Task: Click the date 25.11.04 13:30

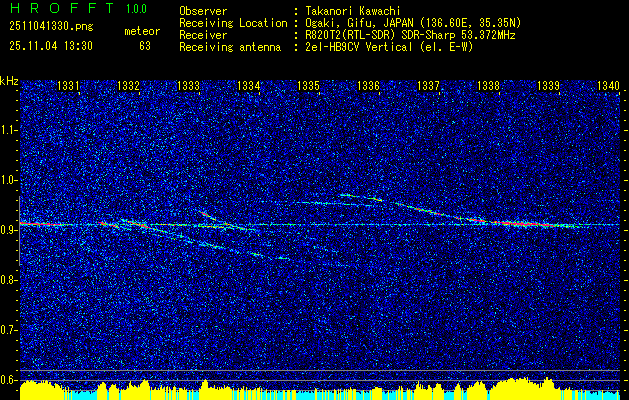Action: 51,46
